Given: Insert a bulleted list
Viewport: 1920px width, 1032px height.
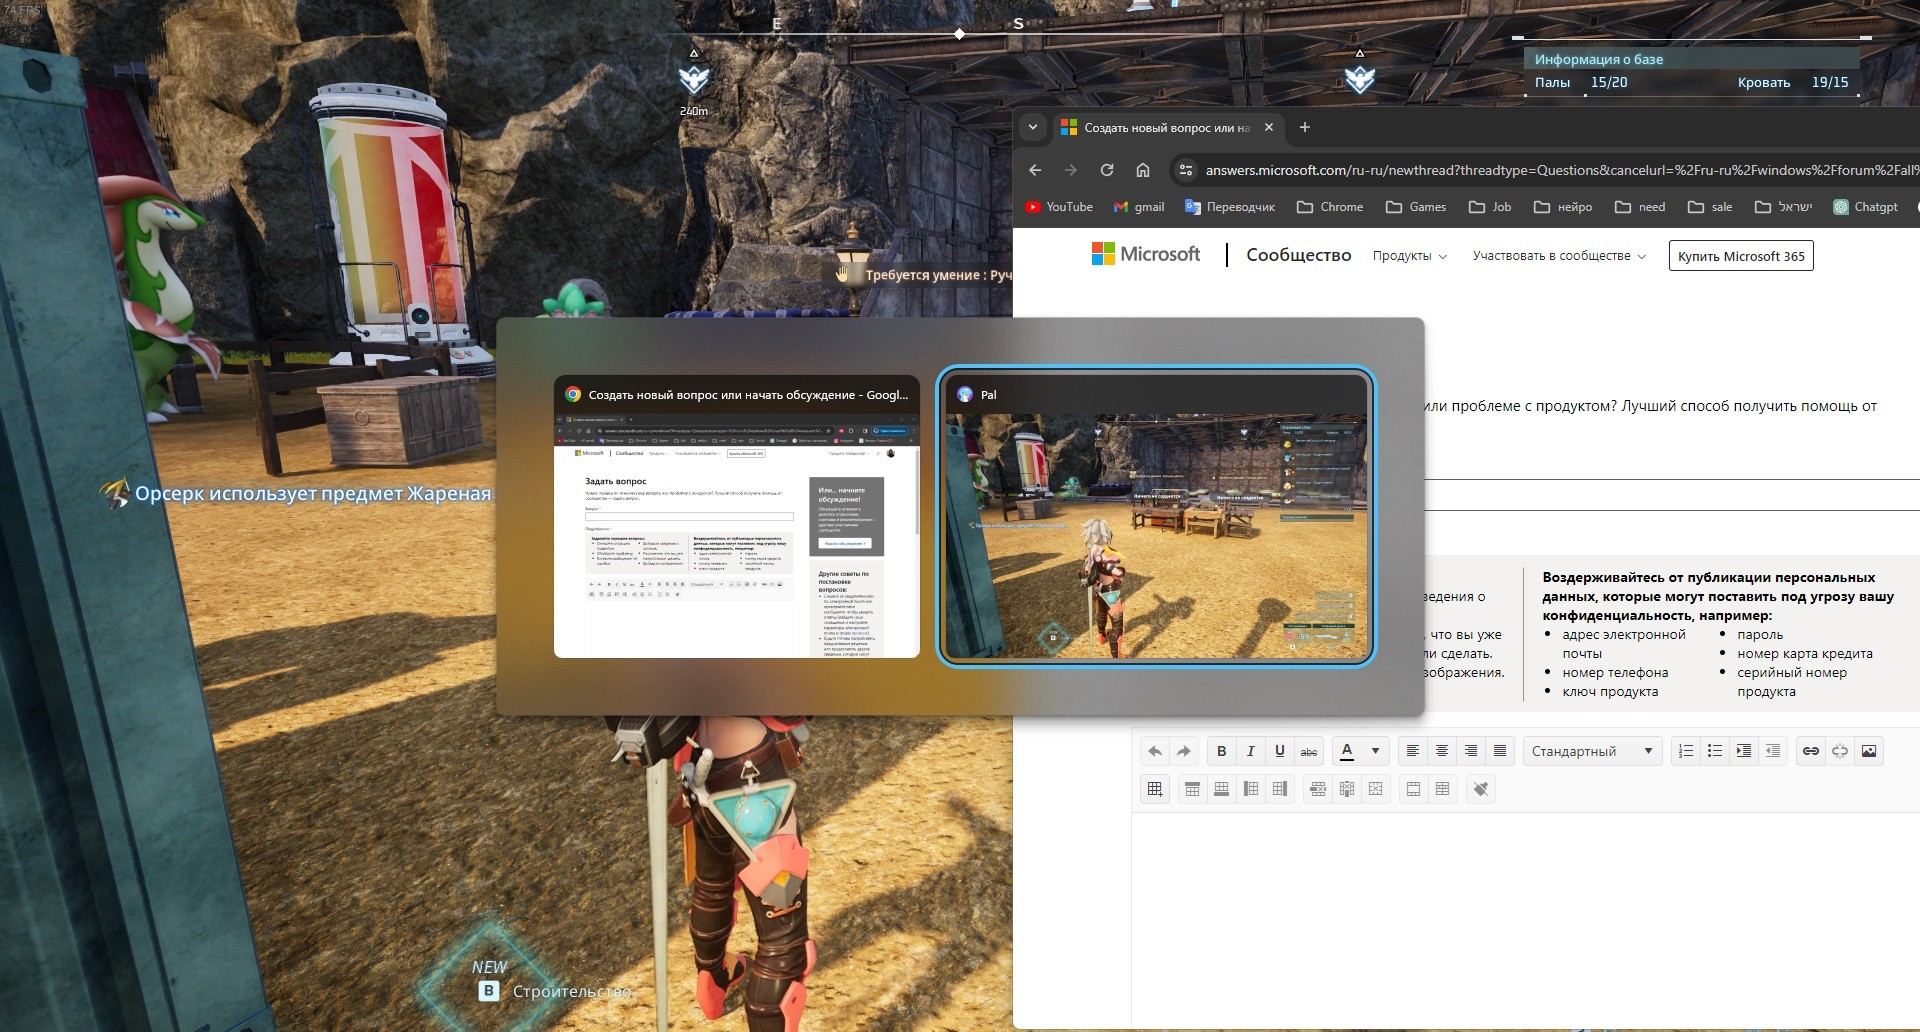Looking at the screenshot, I should point(1715,751).
